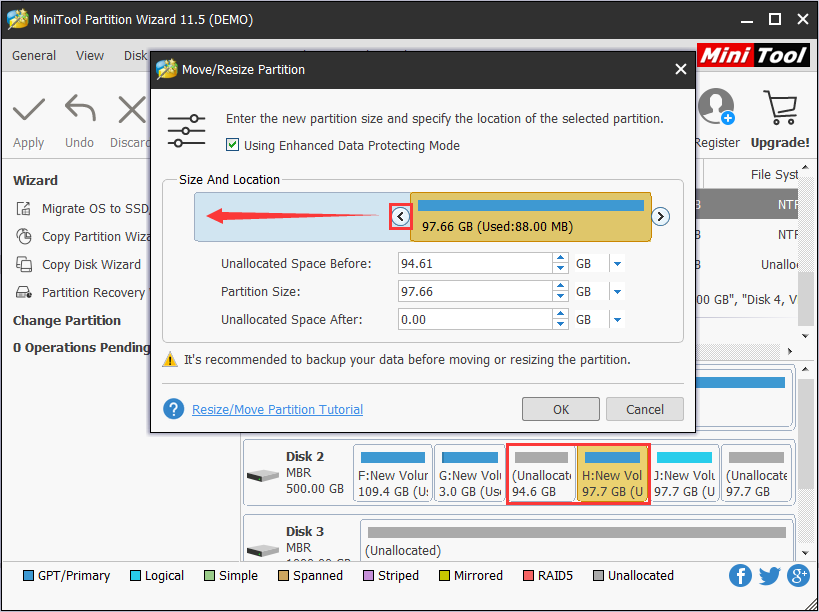Click the Register user icon

716,107
